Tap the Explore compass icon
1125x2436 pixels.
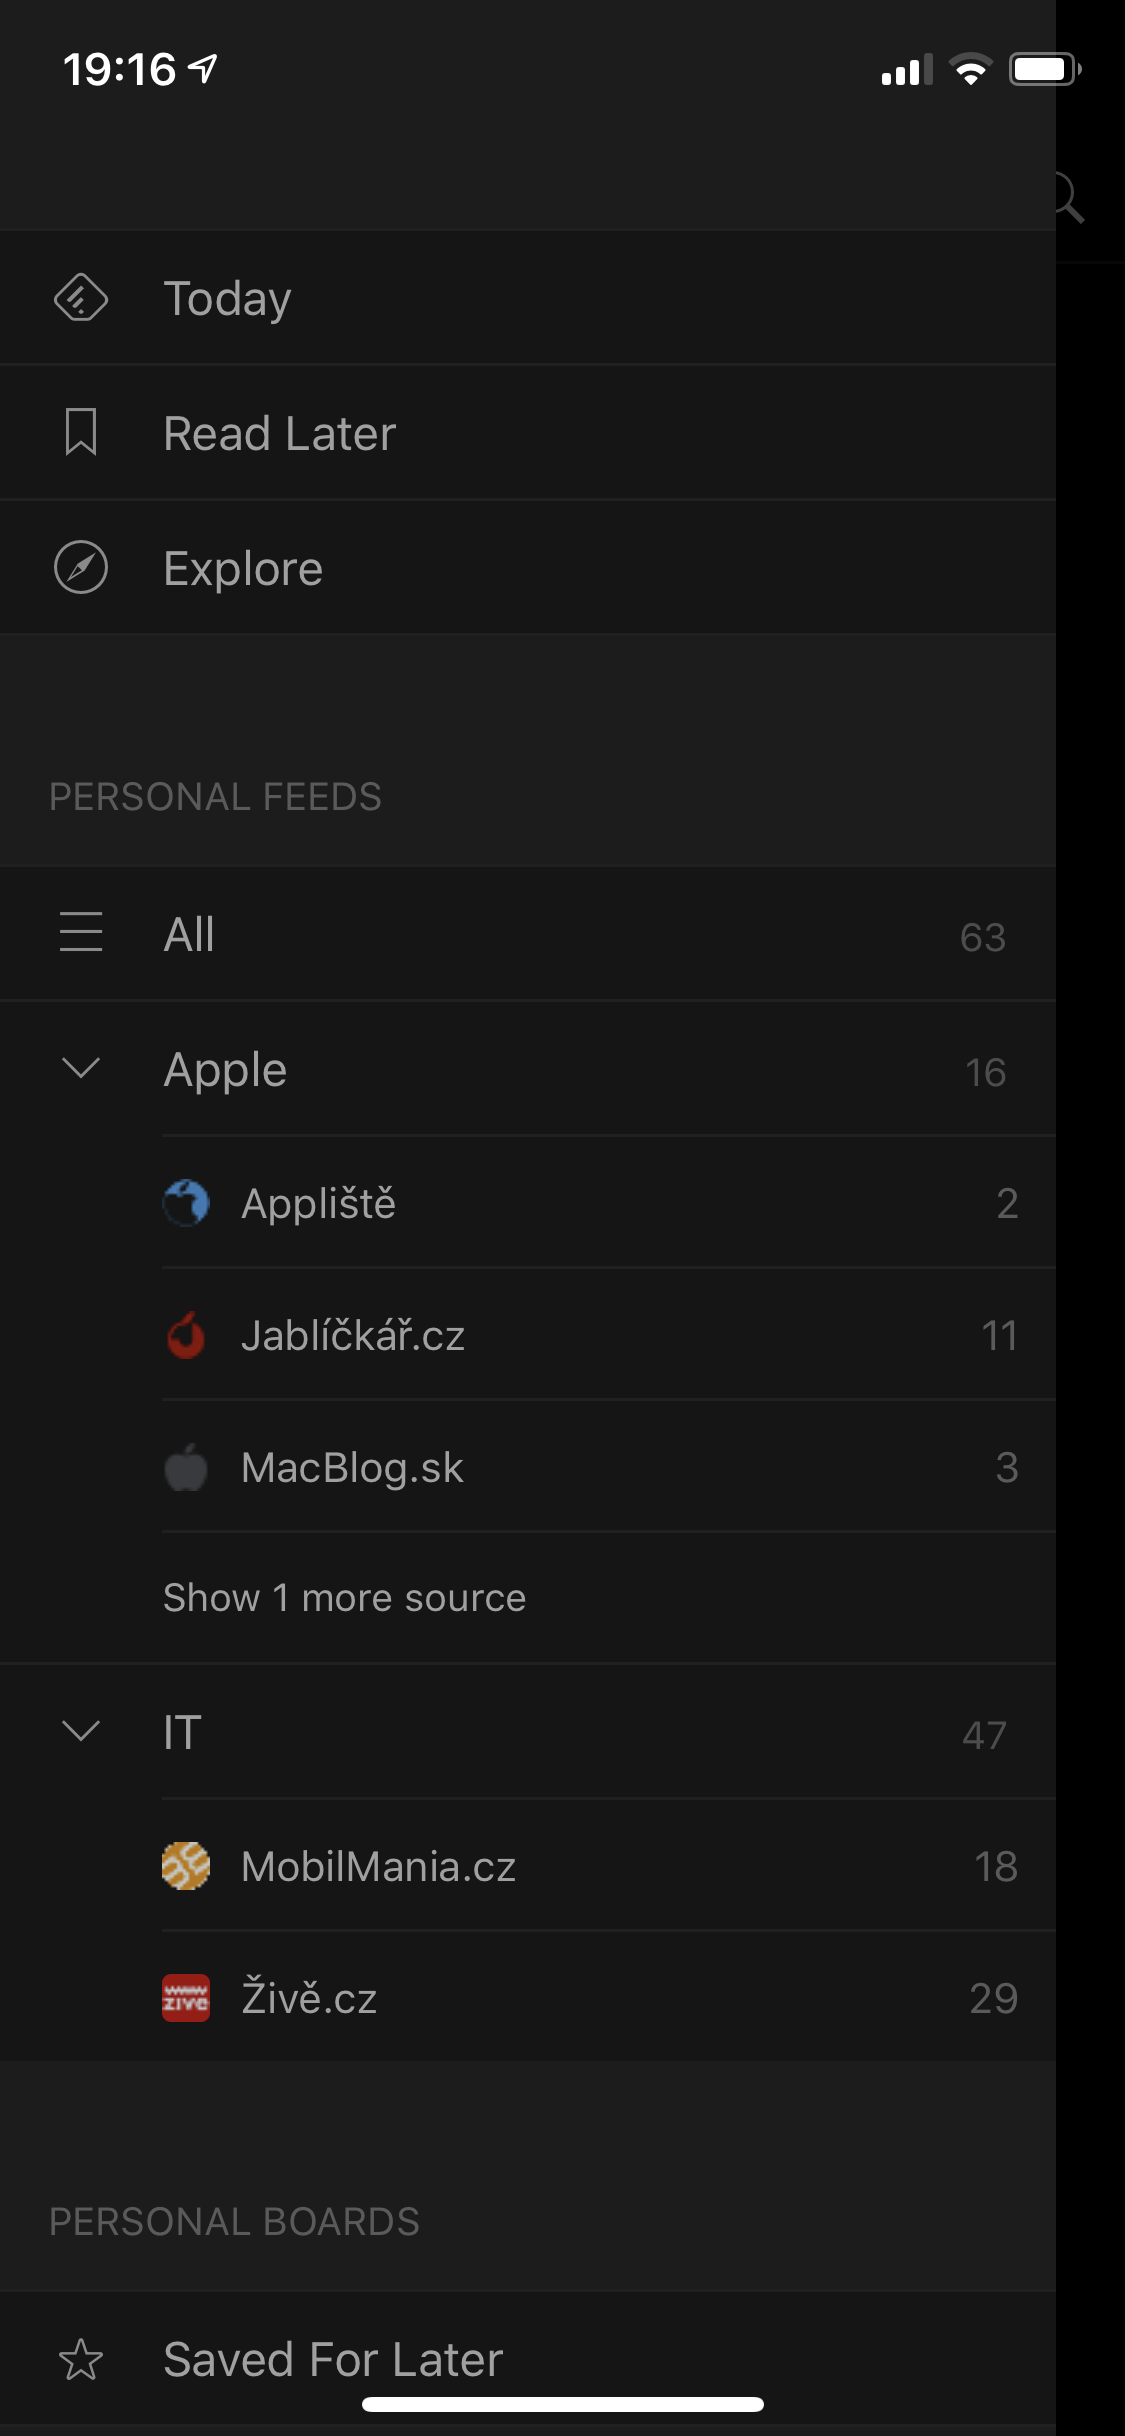point(80,568)
